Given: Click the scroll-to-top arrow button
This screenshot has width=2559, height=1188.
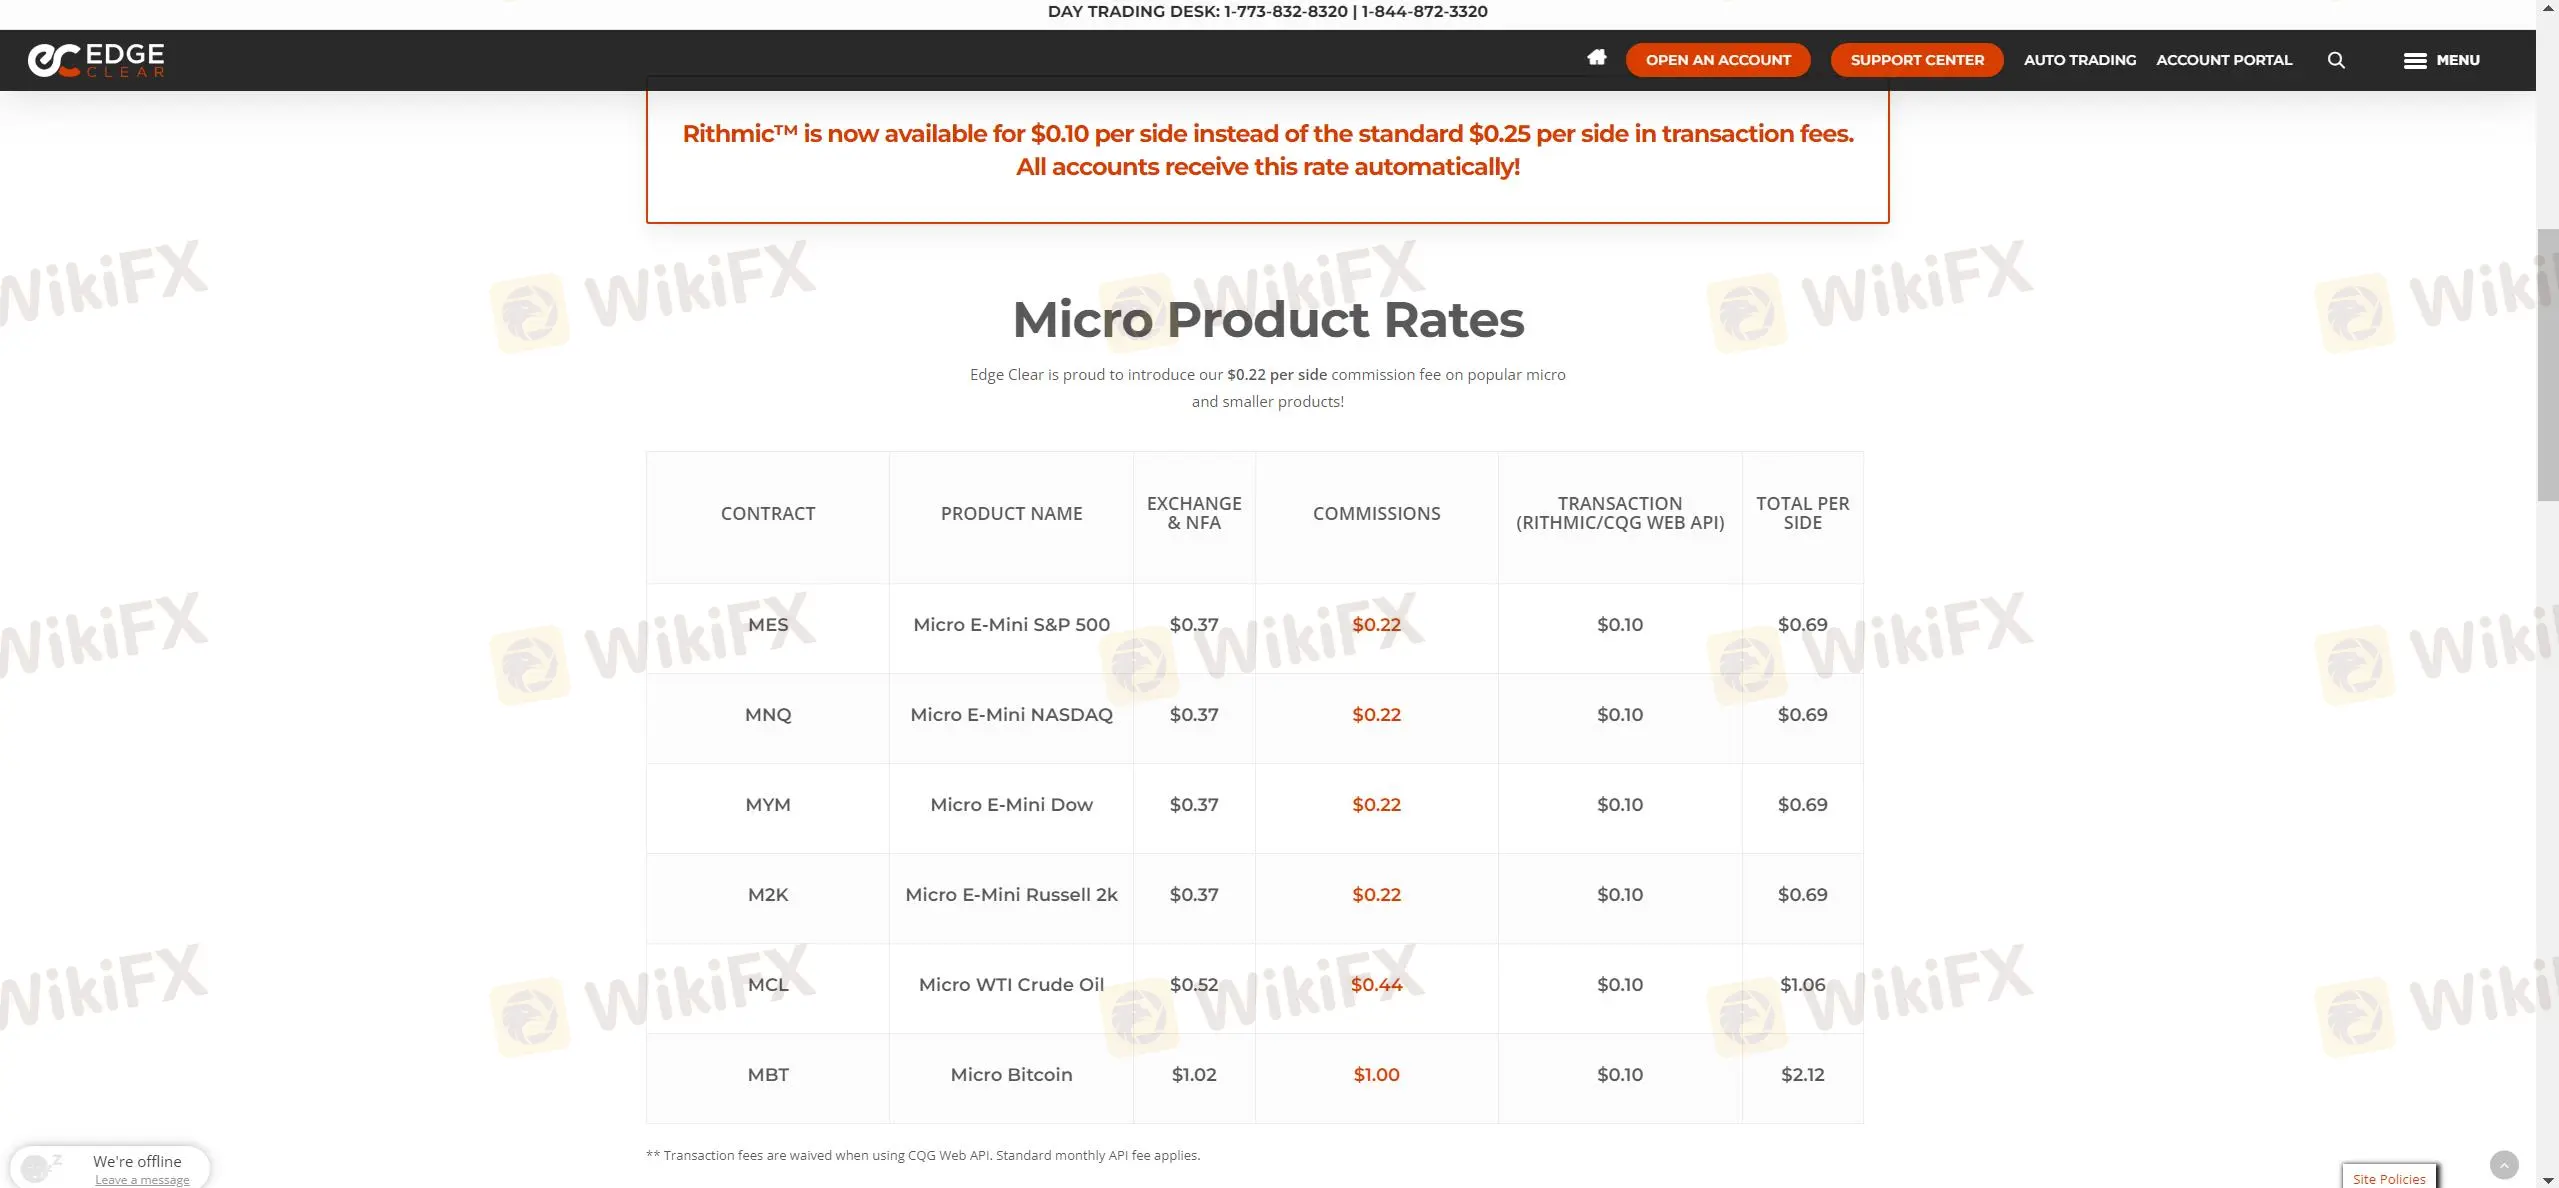Looking at the screenshot, I should click(2503, 1164).
